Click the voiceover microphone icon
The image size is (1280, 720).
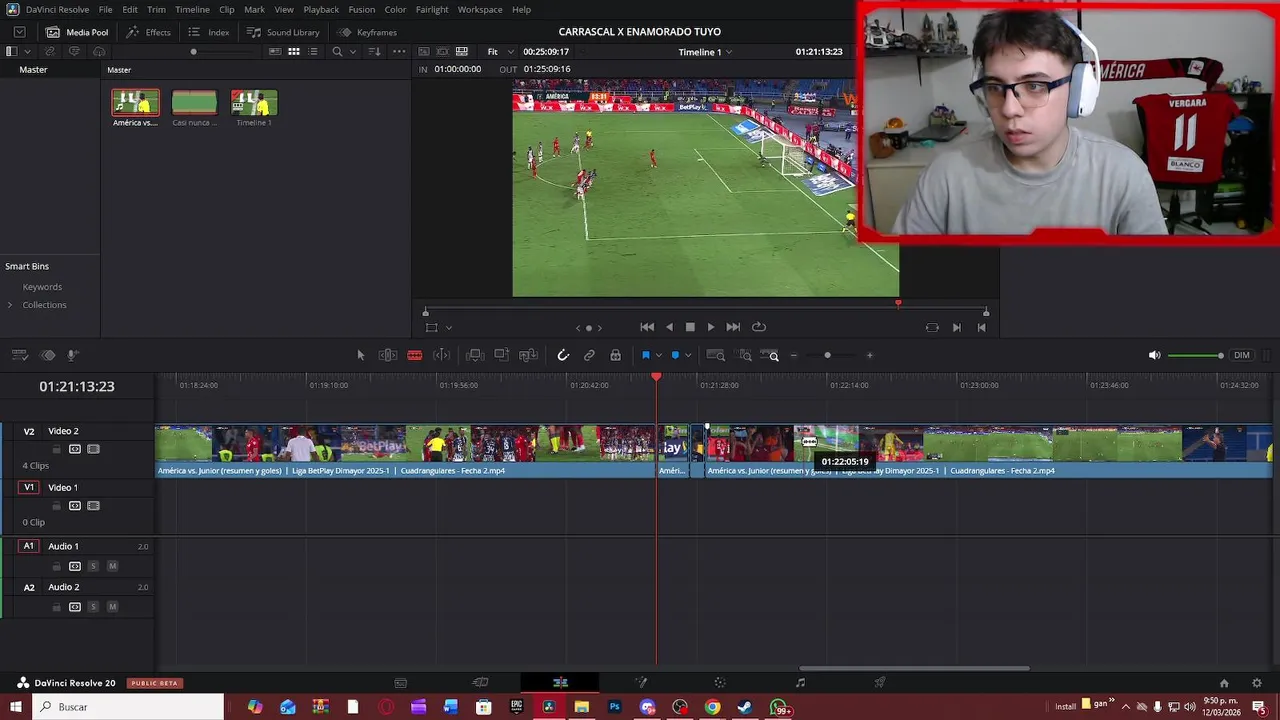(72, 355)
